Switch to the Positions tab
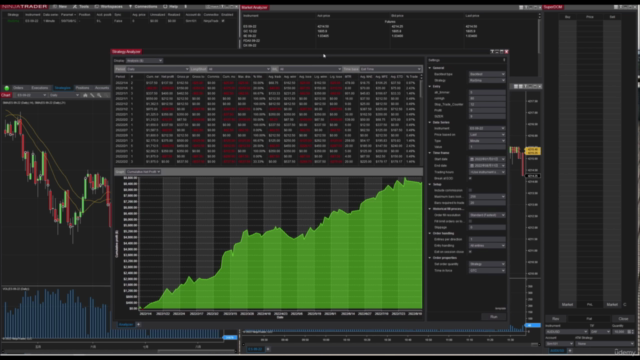Screen dimensions: 640x360 pyautogui.click(x=82, y=88)
